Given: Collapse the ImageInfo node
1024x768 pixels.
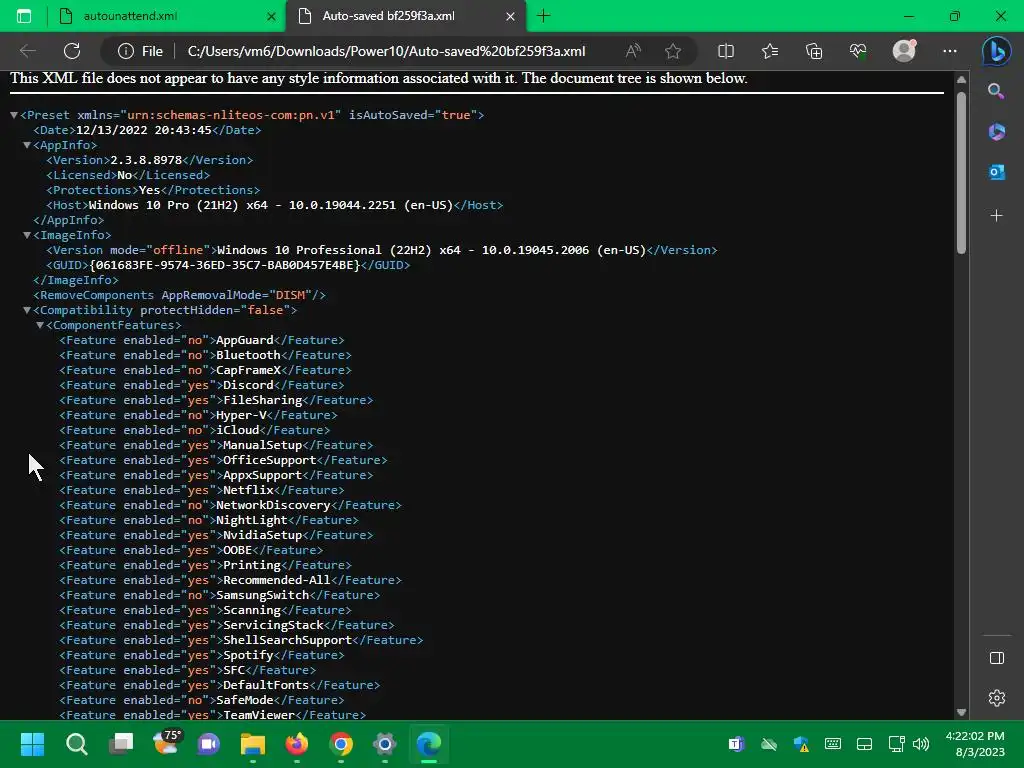Looking at the screenshot, I should click(x=27, y=235).
